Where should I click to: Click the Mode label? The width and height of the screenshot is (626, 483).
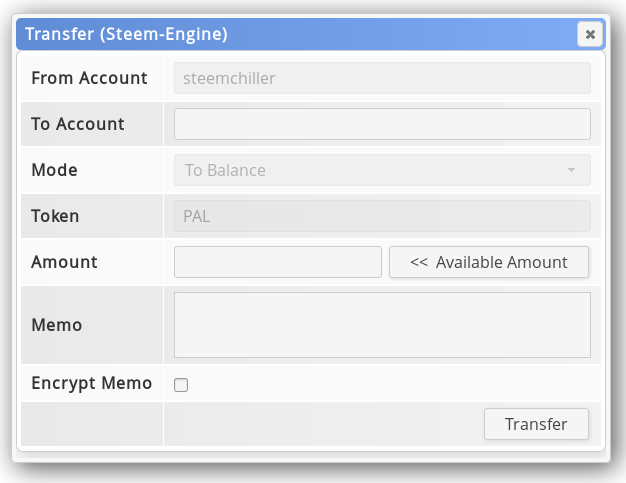(54, 170)
